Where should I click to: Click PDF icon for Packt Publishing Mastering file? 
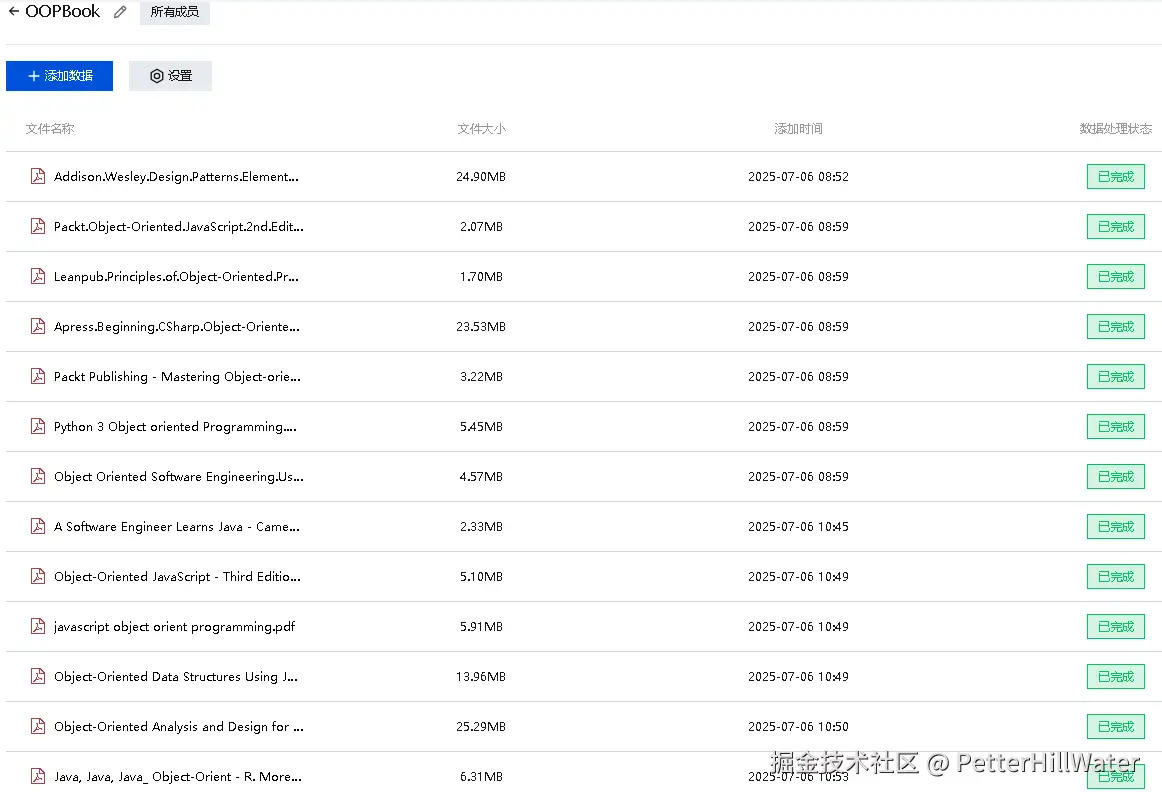coord(38,376)
